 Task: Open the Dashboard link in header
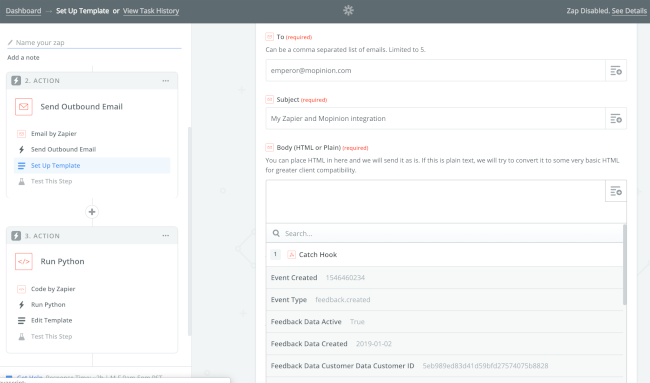(x=23, y=11)
